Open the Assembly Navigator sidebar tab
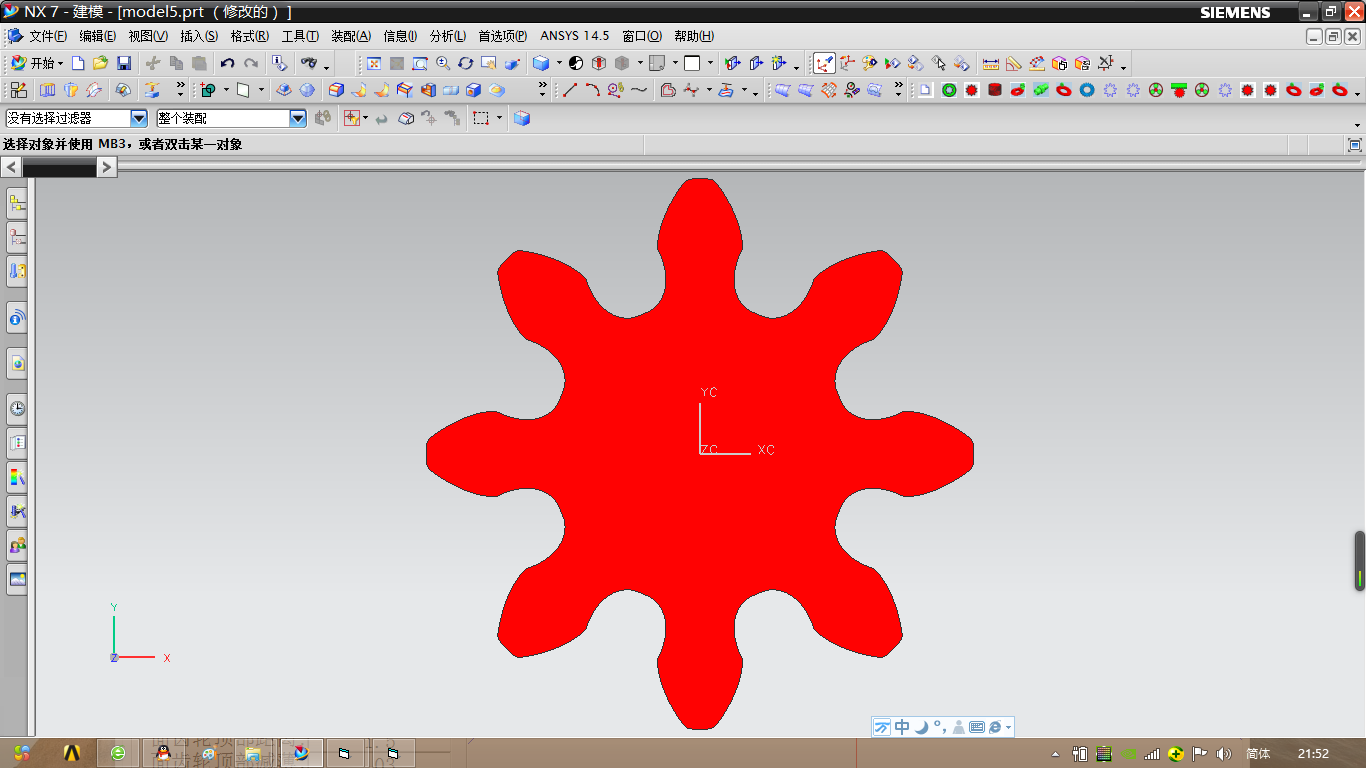Image resolution: width=1366 pixels, height=768 pixels. (17, 204)
